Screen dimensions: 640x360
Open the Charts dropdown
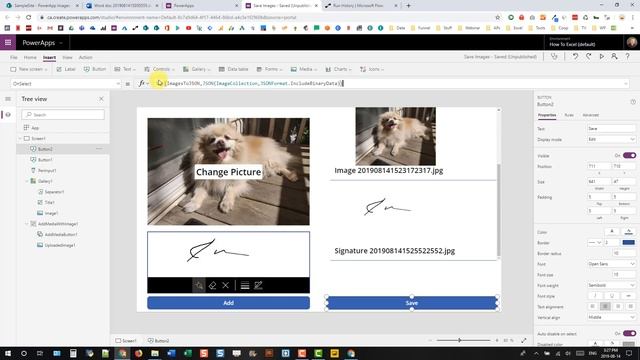[x=338, y=69]
